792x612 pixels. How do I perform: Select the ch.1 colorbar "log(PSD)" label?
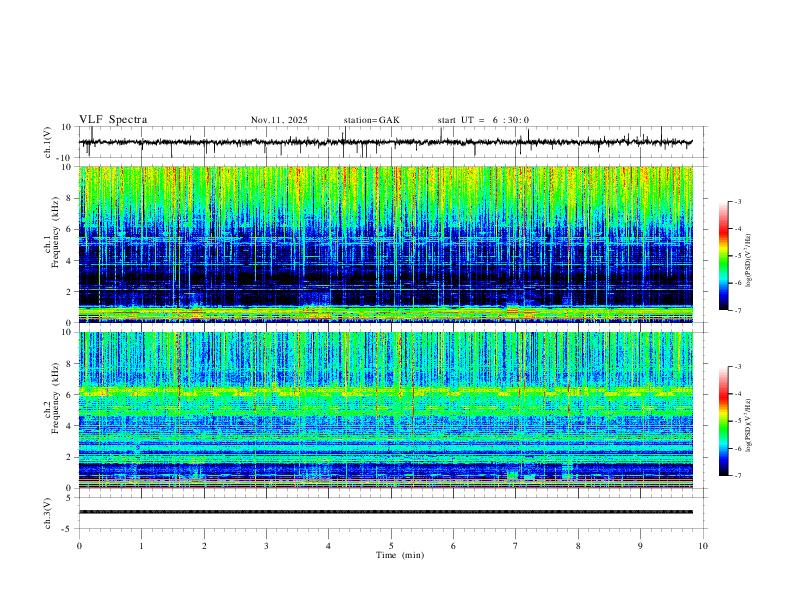(748, 261)
